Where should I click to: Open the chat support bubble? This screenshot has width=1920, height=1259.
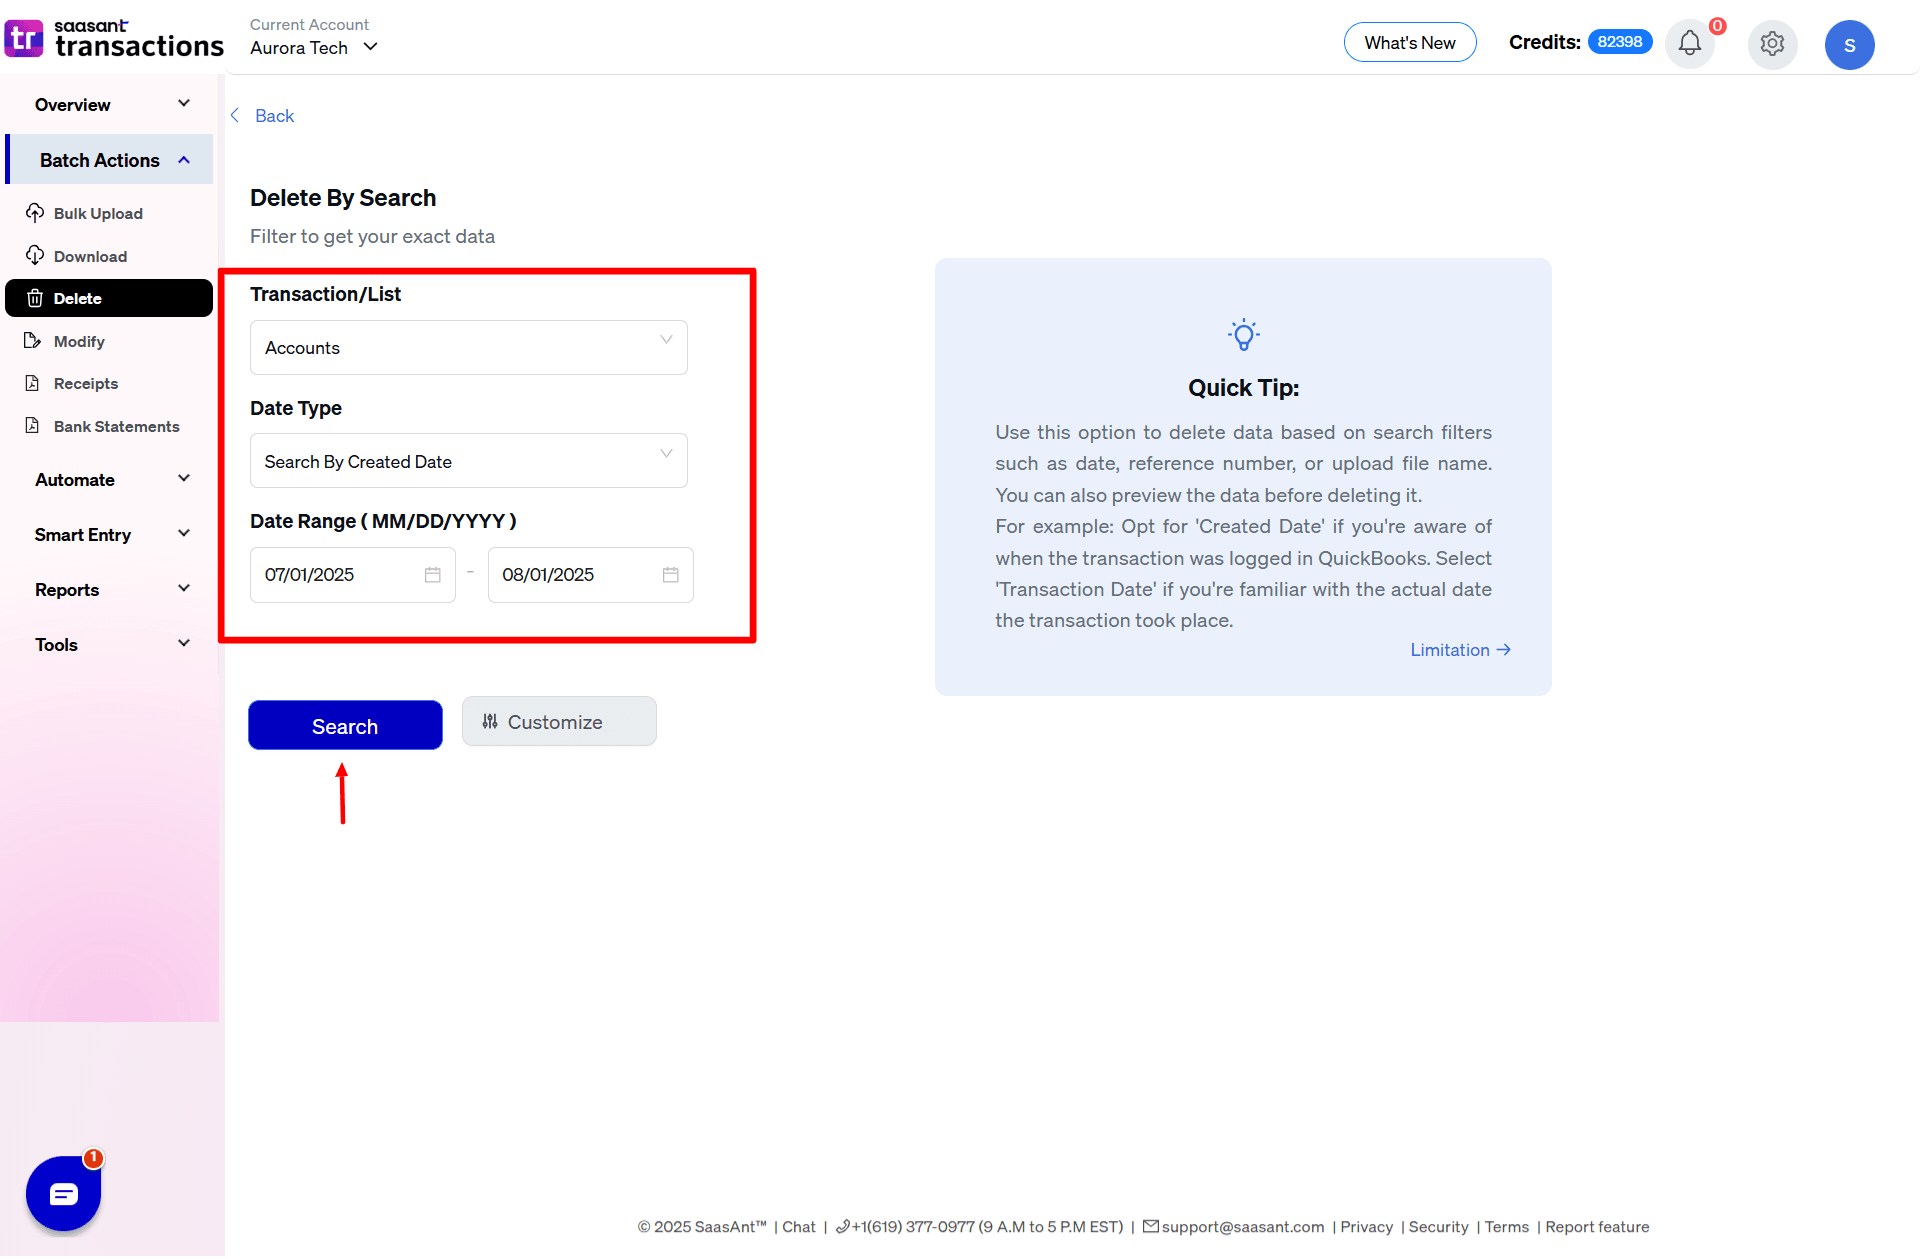(x=62, y=1193)
